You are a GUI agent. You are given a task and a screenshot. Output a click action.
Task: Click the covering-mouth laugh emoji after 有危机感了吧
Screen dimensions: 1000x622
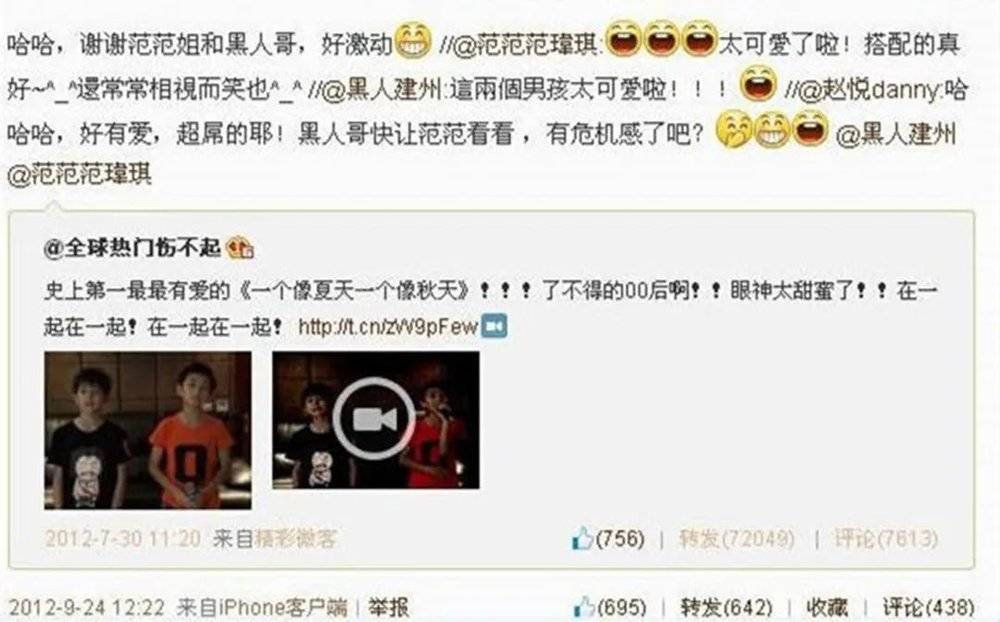[735, 130]
